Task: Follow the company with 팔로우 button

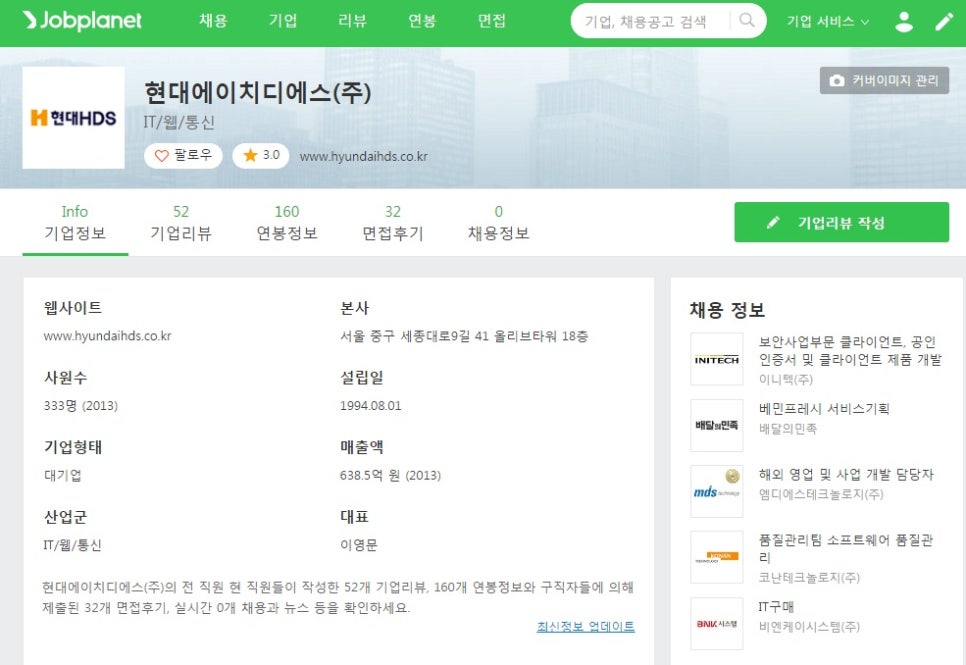Action: [183, 155]
